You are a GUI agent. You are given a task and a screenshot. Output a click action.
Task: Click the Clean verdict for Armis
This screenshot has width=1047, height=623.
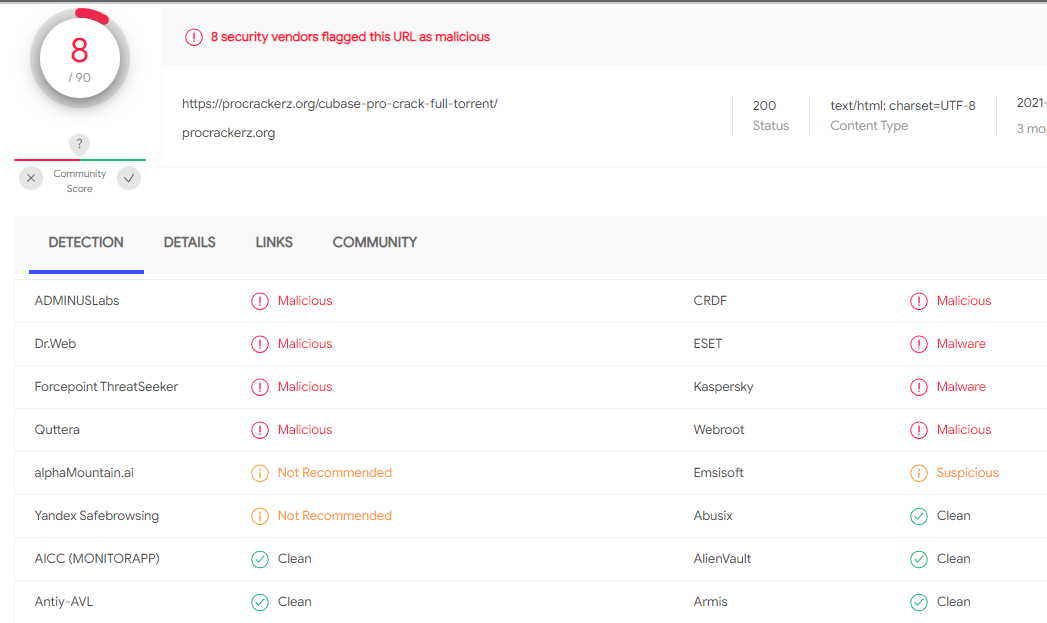click(954, 602)
